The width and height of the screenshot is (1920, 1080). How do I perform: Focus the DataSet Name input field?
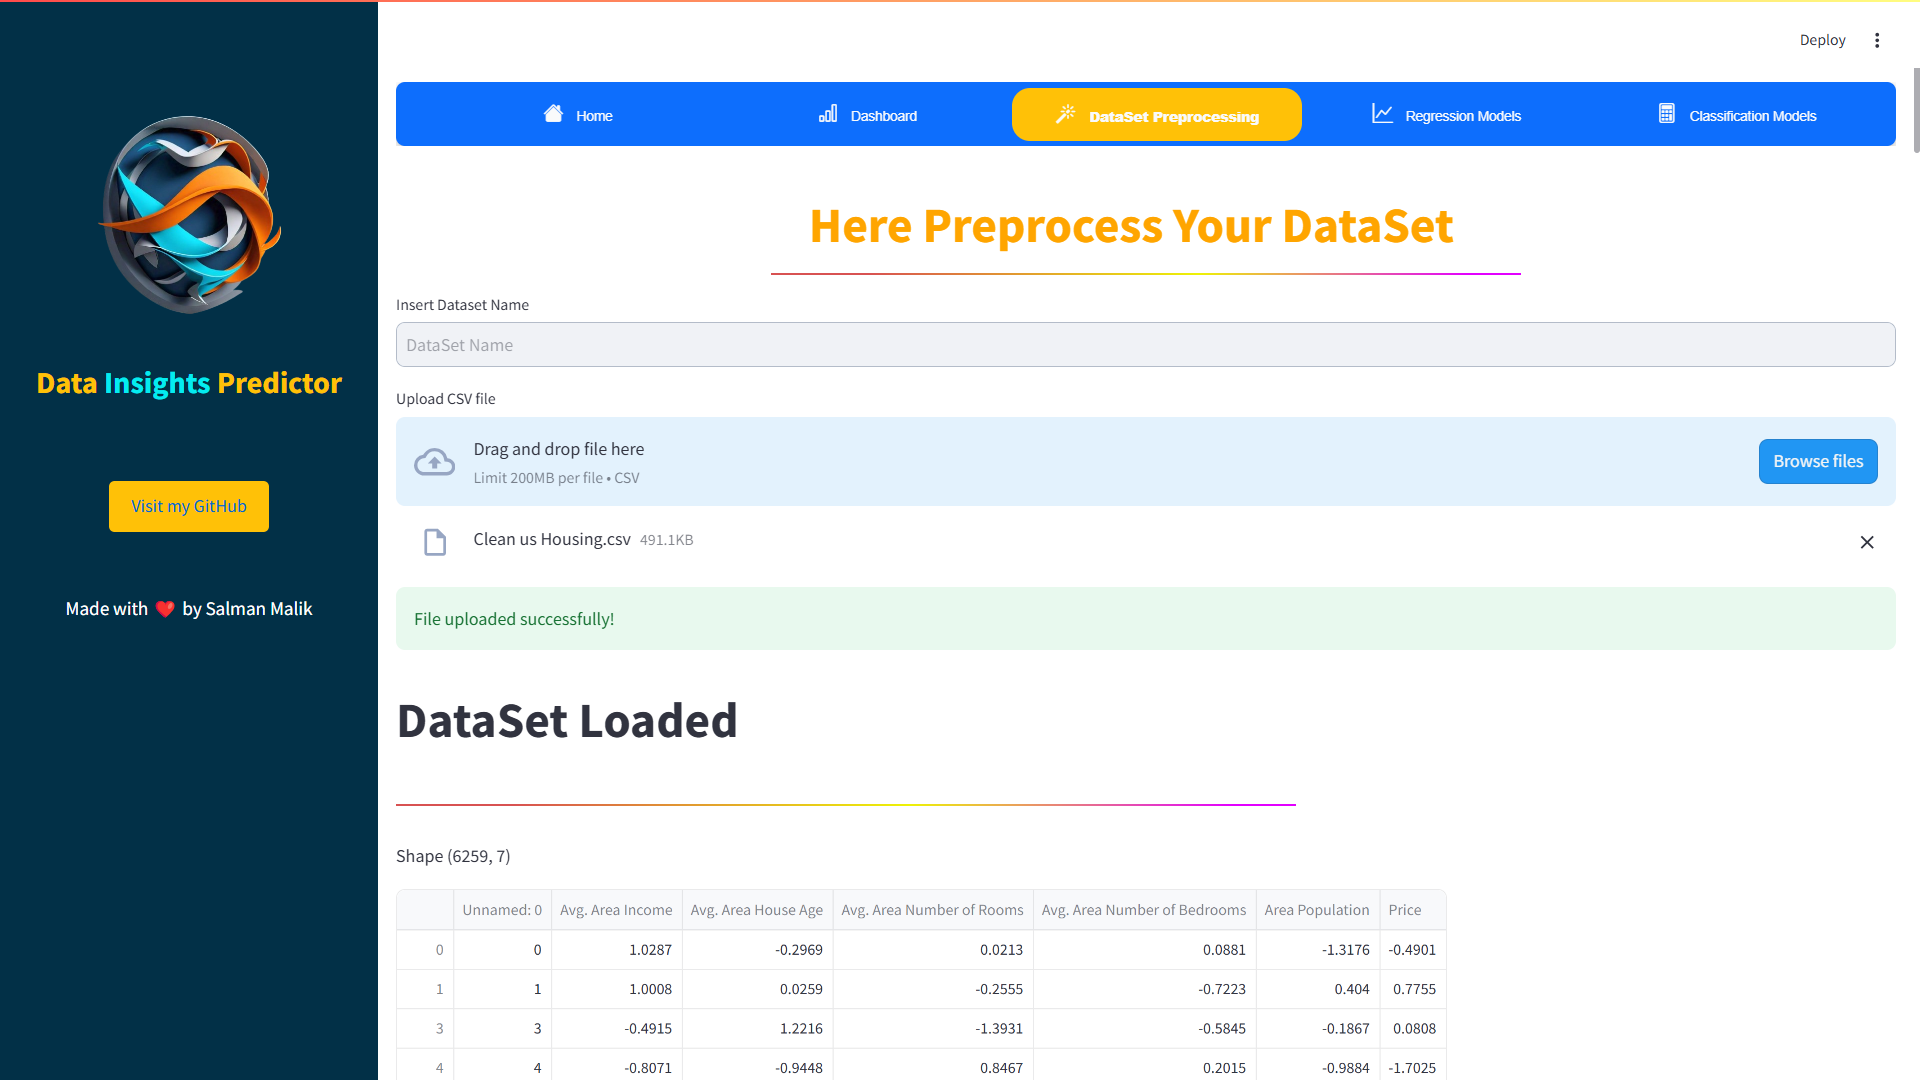[1145, 345]
